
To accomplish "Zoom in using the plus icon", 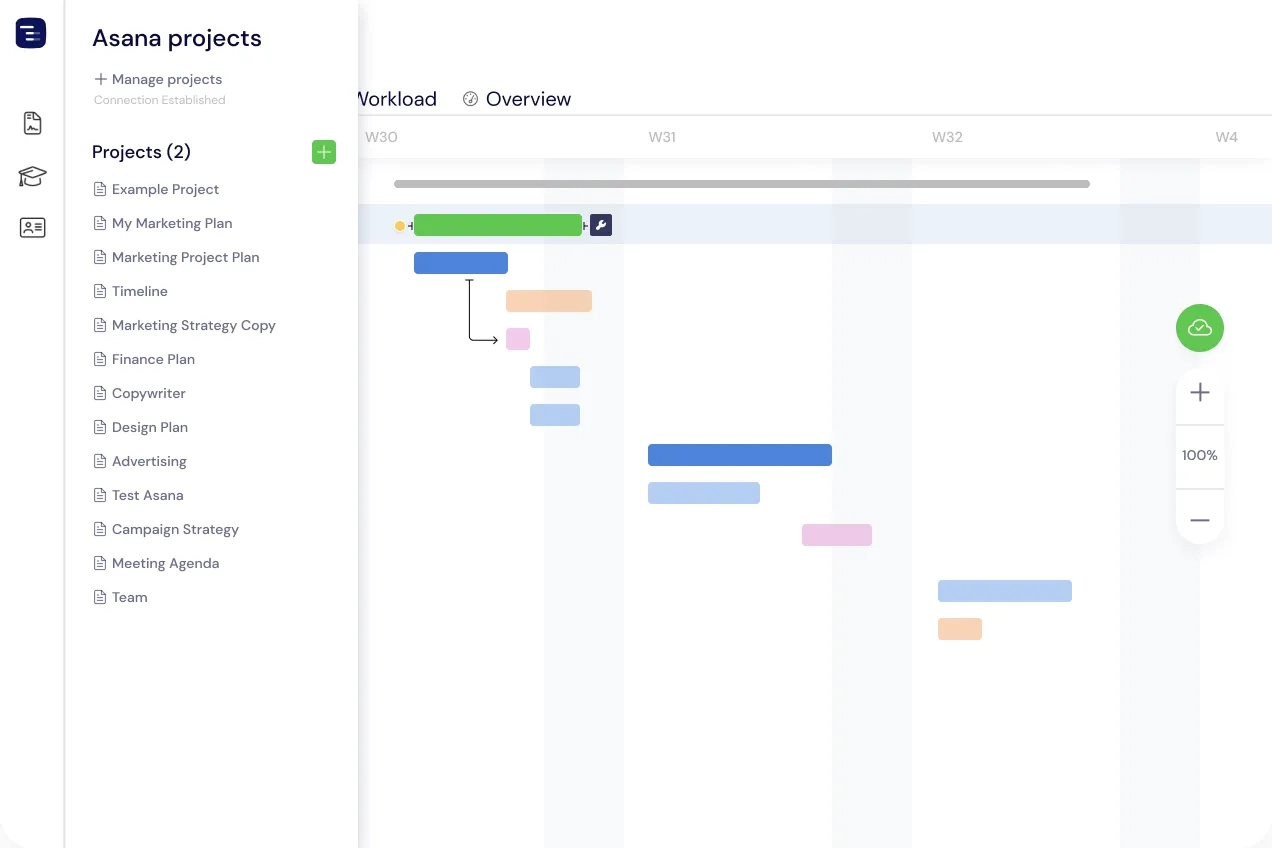I will pos(1199,392).
